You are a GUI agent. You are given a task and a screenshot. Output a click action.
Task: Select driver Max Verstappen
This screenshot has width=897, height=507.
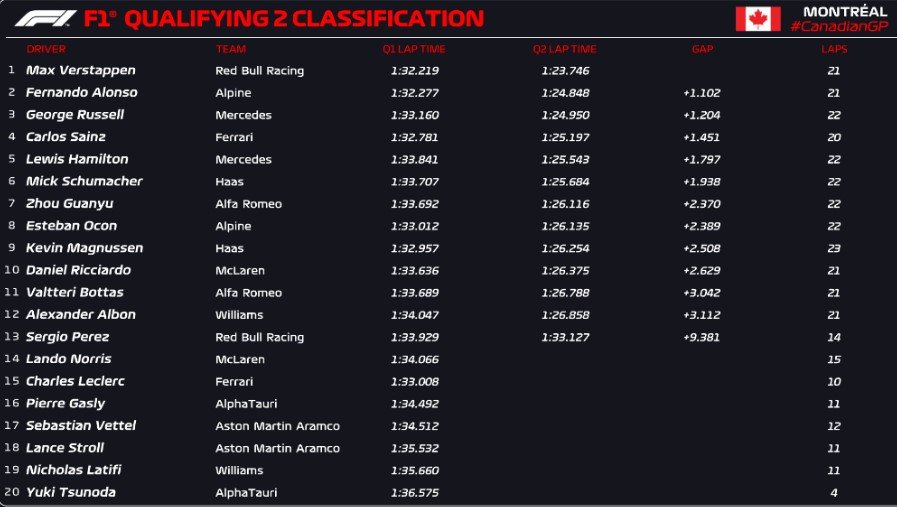tap(80, 71)
